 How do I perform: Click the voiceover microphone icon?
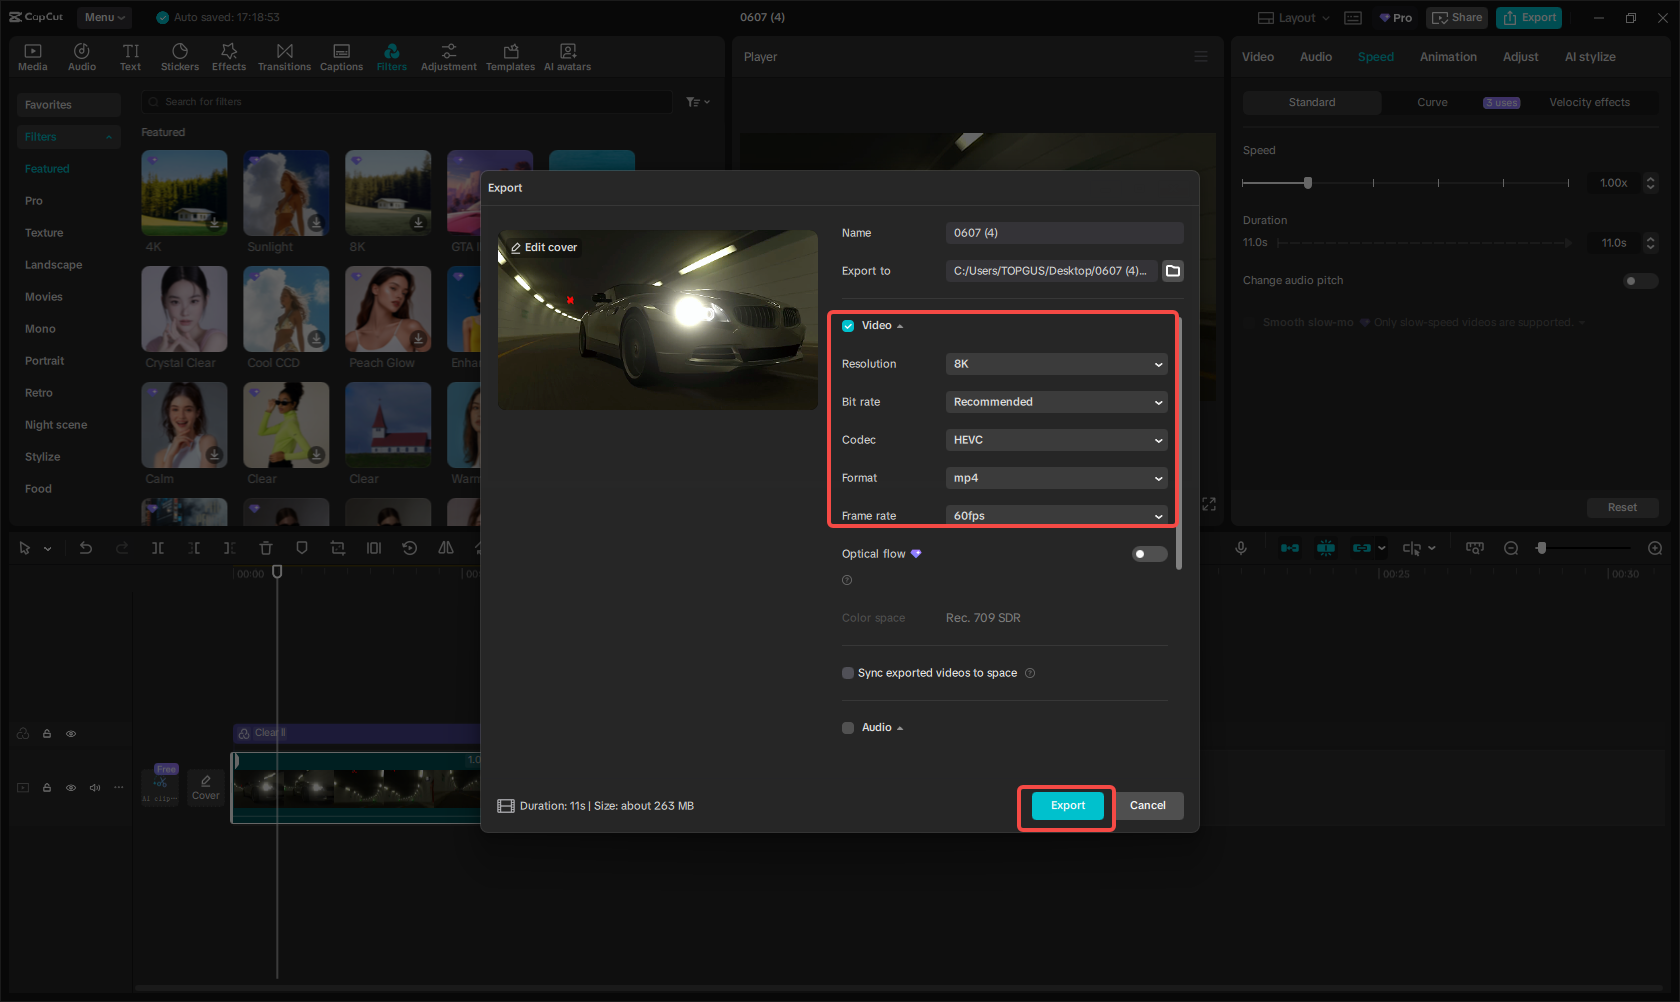[x=1241, y=548]
